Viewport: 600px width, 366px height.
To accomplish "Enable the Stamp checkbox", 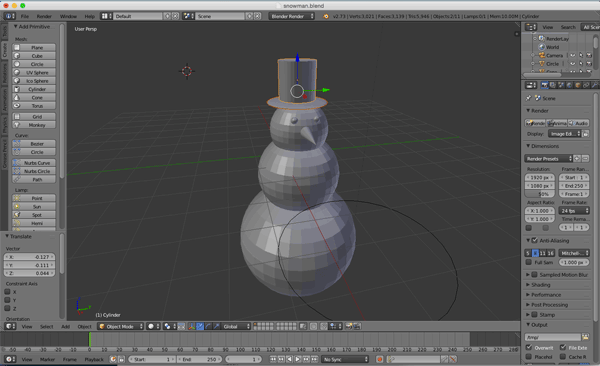I will click(x=535, y=314).
